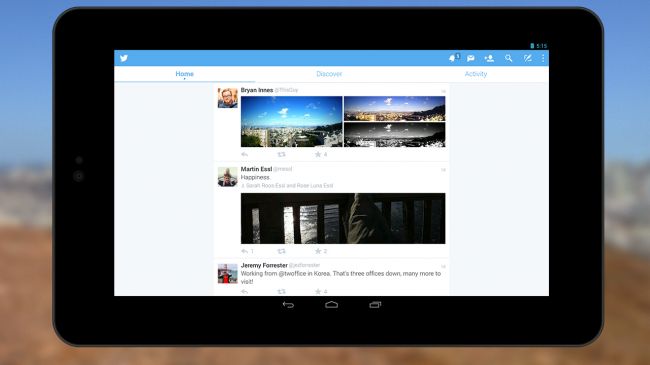Favorite Martin Essl's Happiness tweet

pyautogui.click(x=318, y=251)
